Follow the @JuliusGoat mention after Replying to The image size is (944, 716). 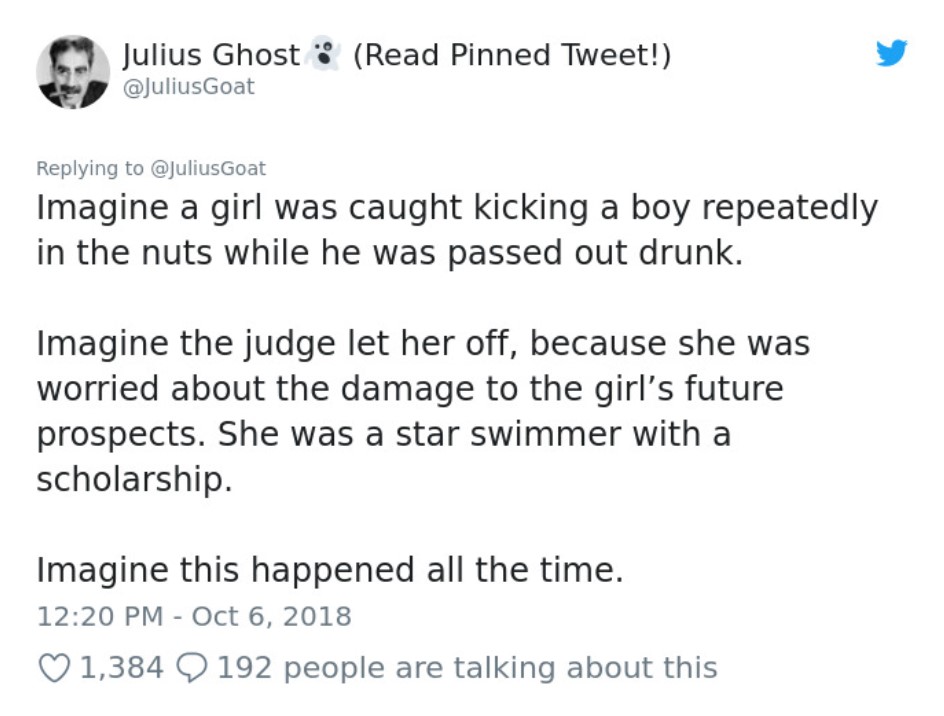click(208, 168)
